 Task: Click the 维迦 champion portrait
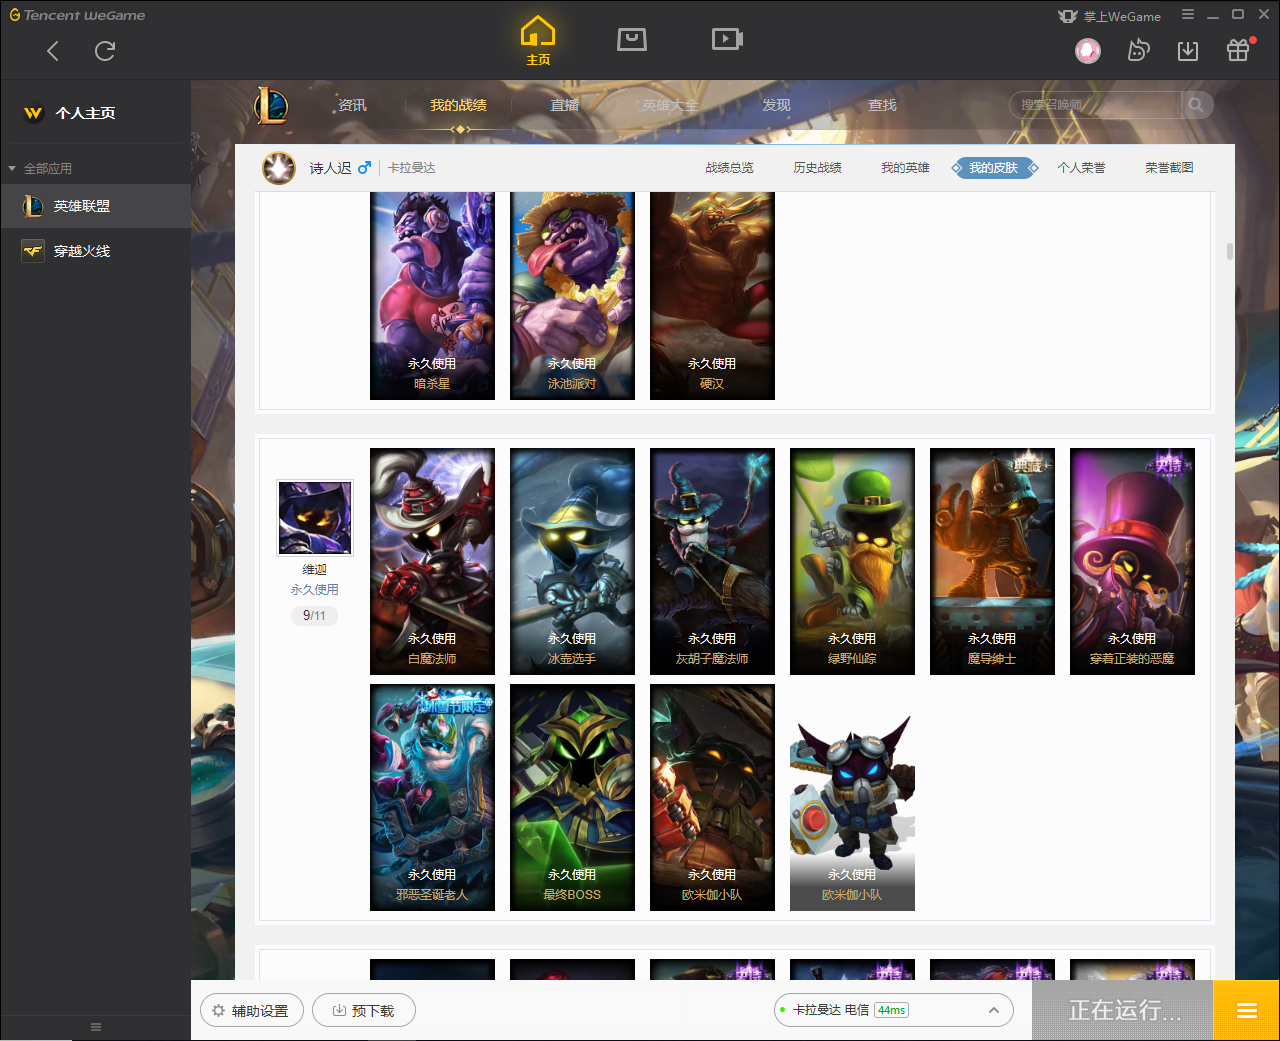tap(315, 517)
